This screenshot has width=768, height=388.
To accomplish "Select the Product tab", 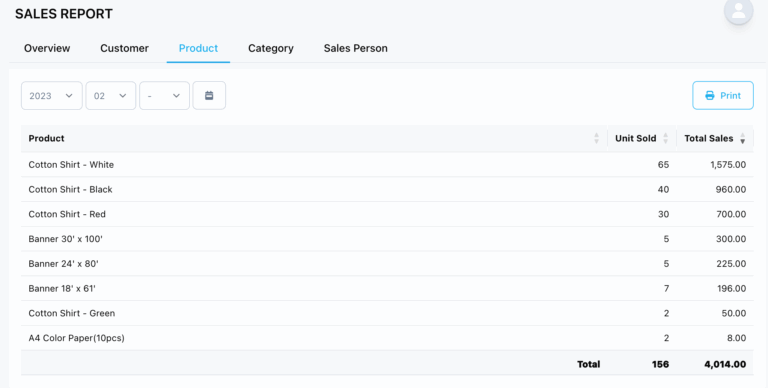I will (x=198, y=48).
